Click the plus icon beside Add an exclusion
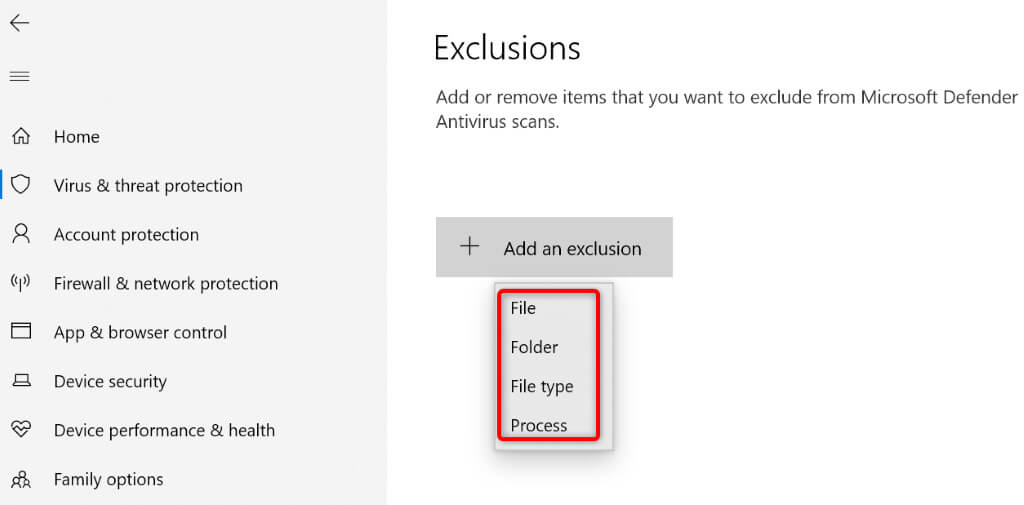This screenshot has height=505, width=1024. point(469,247)
